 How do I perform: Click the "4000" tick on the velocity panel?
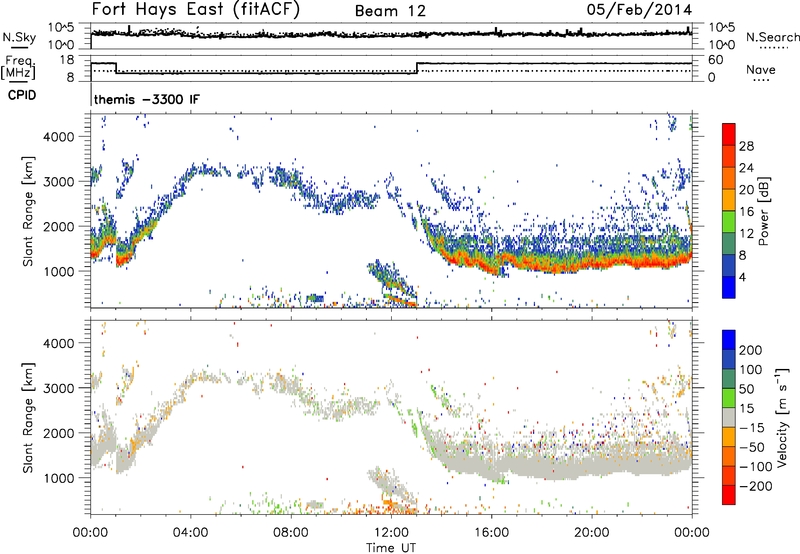point(58,343)
